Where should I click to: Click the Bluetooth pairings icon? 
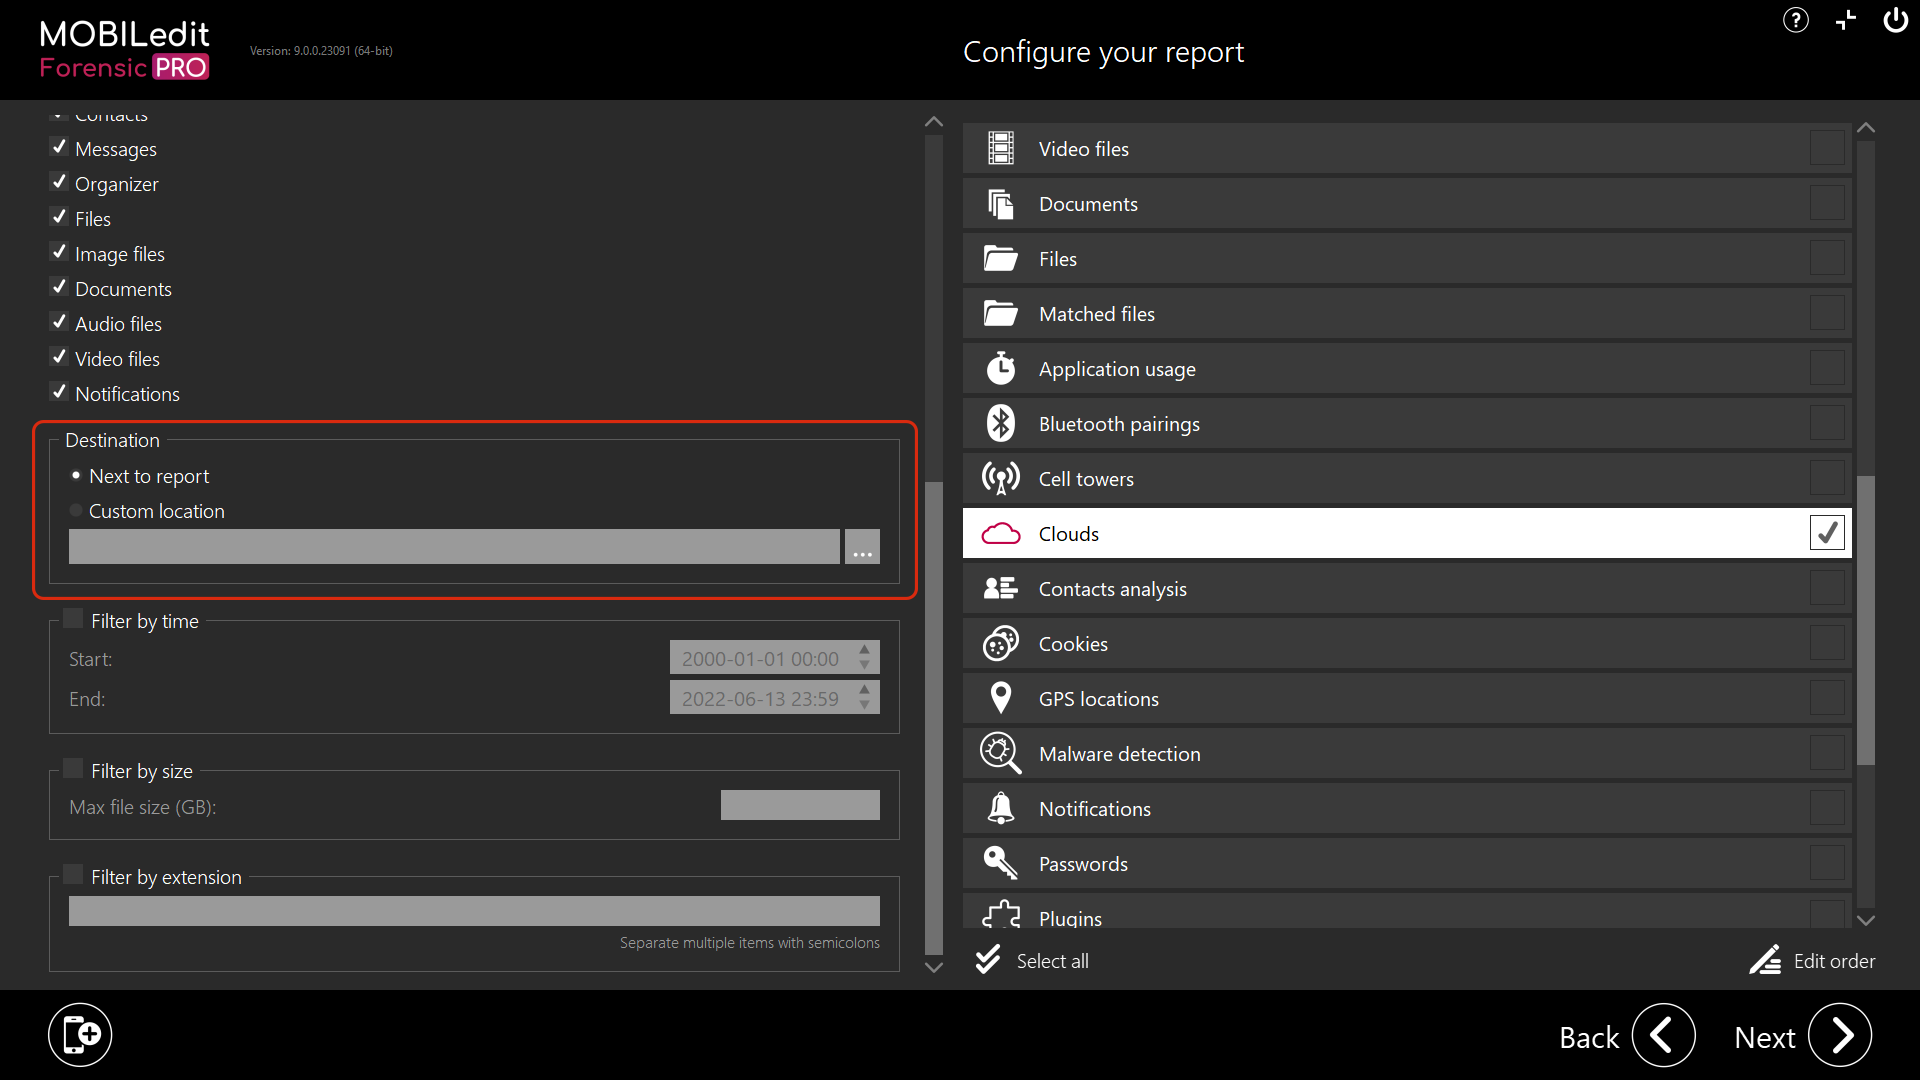pyautogui.click(x=1001, y=423)
